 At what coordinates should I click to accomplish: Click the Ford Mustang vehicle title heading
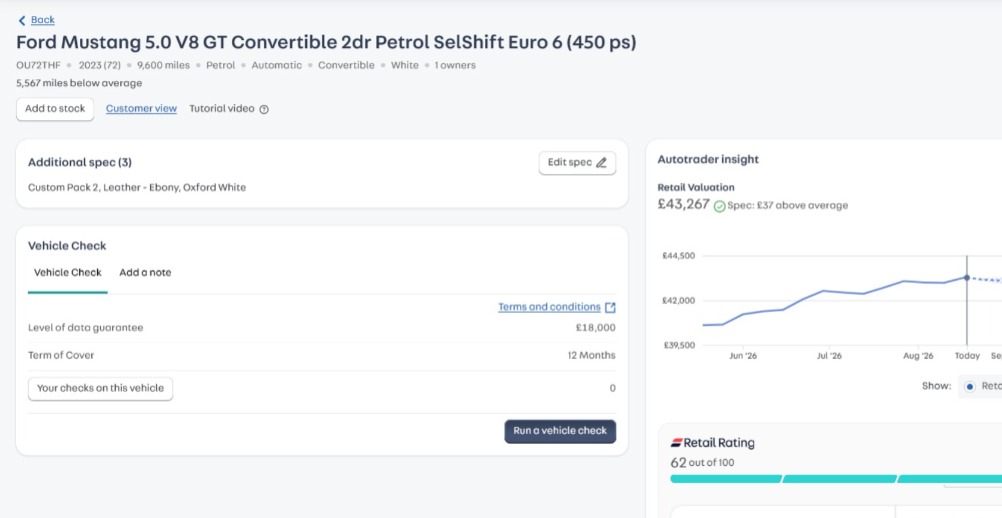pos(326,43)
